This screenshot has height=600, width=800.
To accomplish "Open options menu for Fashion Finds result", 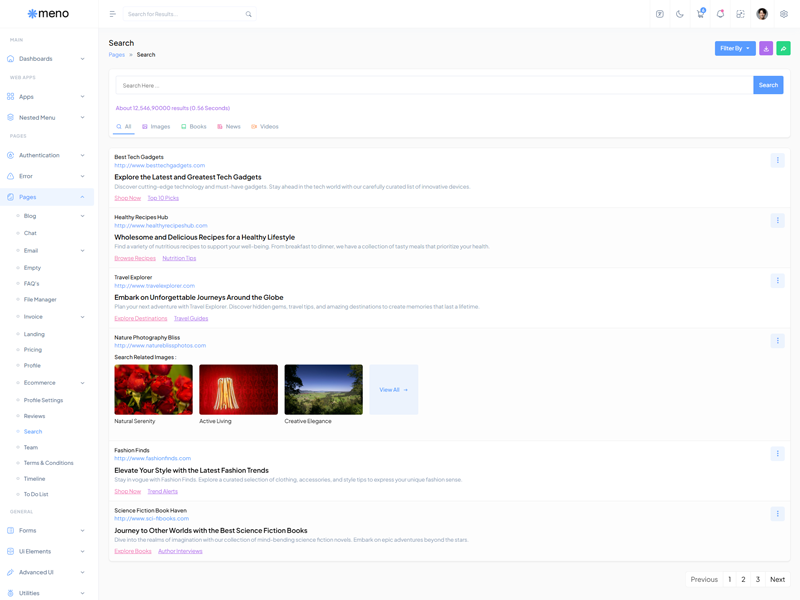I will coord(777,453).
